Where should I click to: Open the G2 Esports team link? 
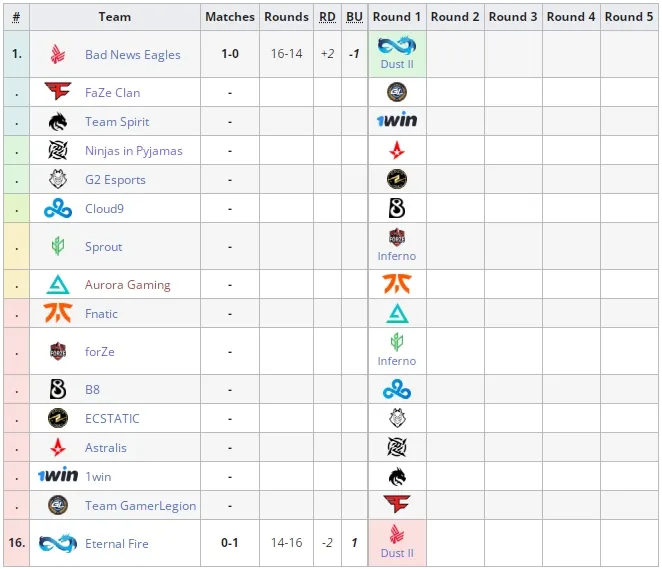[115, 180]
